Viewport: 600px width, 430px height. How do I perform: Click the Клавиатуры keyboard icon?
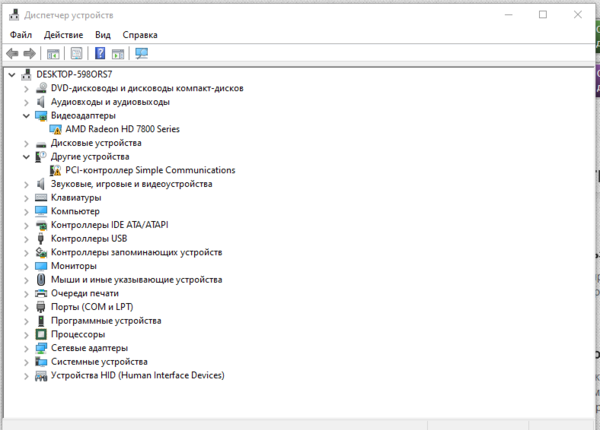(x=41, y=197)
